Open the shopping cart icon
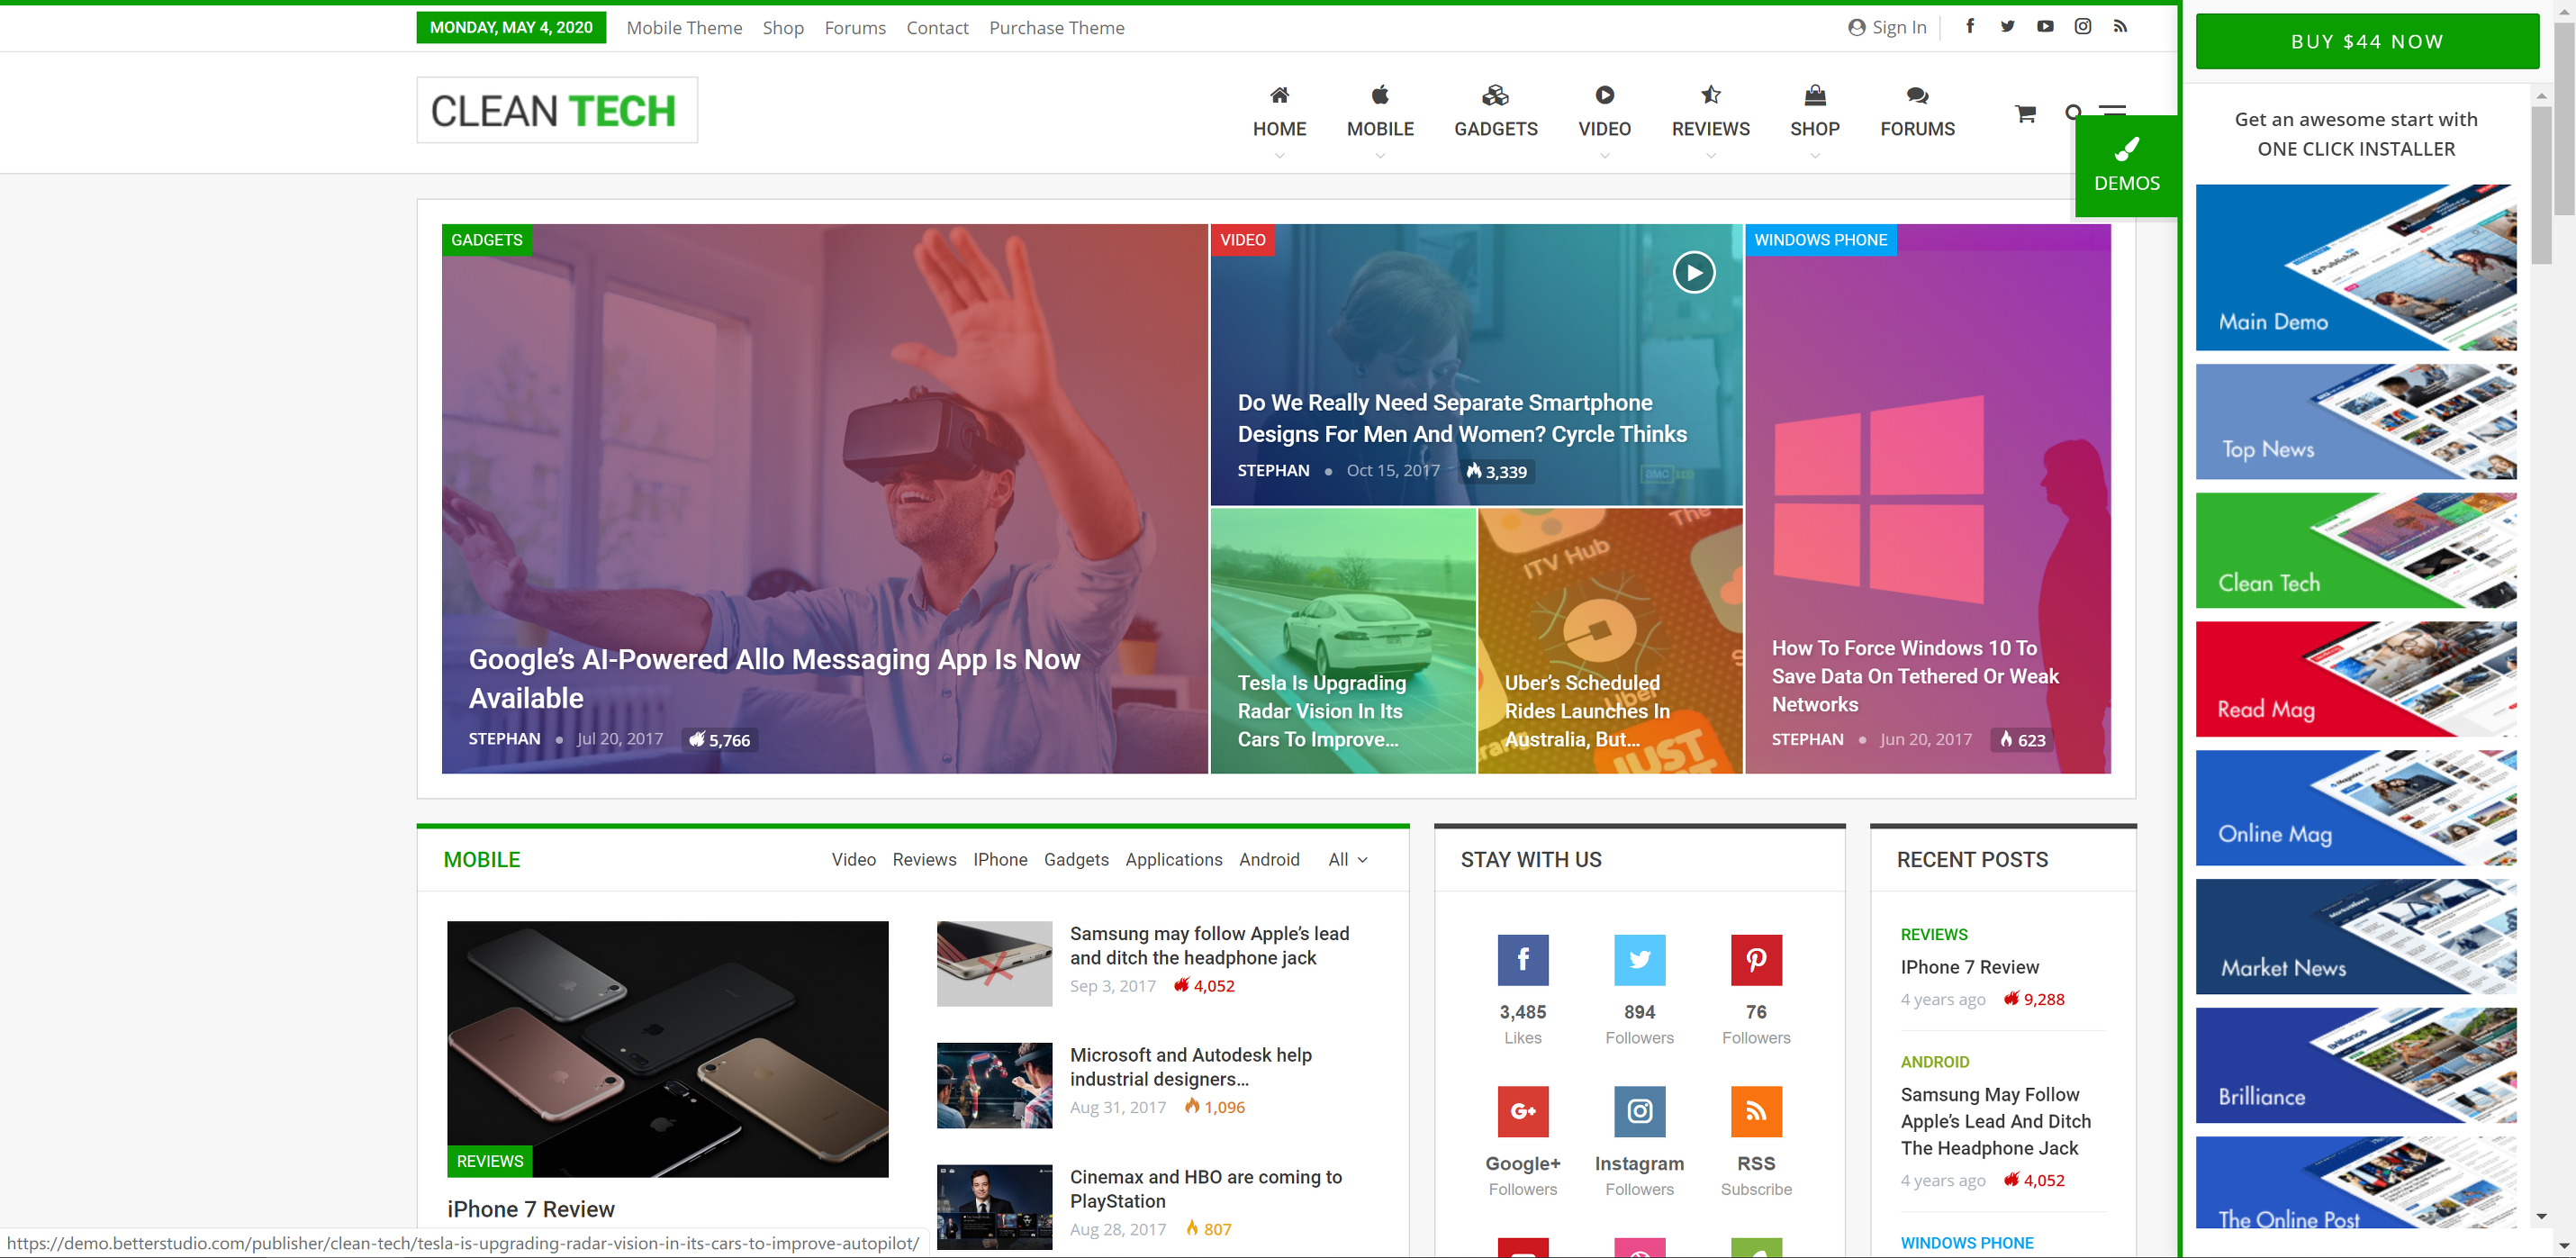The image size is (2576, 1258). pyautogui.click(x=2025, y=113)
